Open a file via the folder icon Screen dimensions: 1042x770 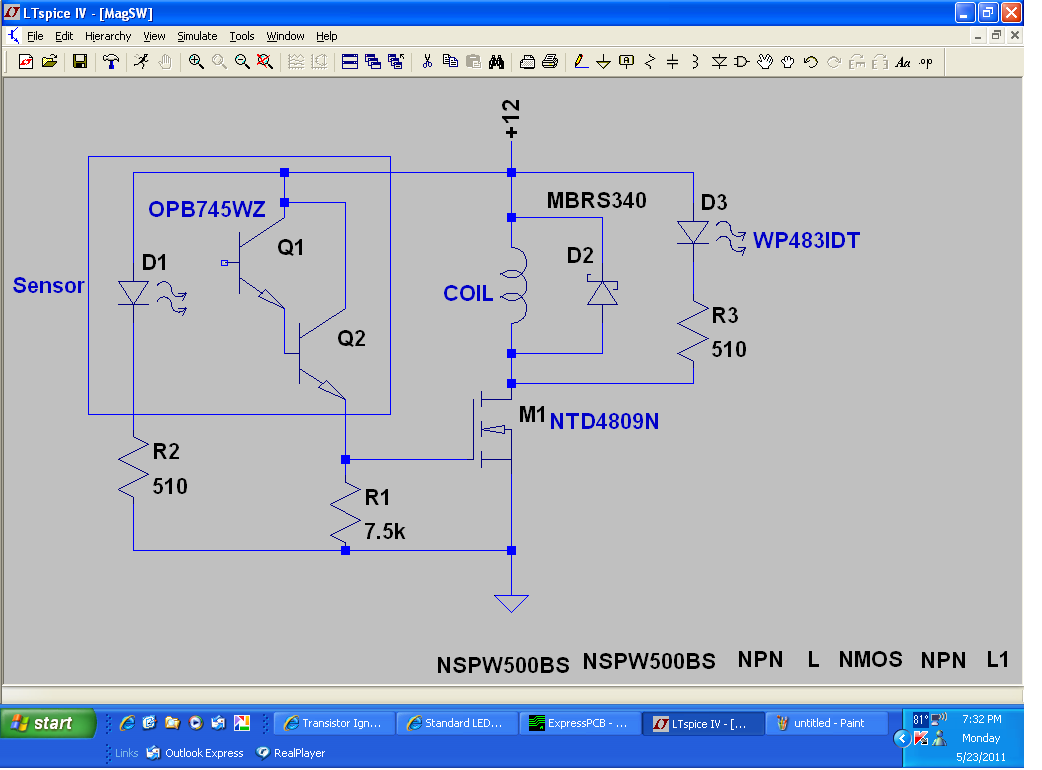click(49, 62)
